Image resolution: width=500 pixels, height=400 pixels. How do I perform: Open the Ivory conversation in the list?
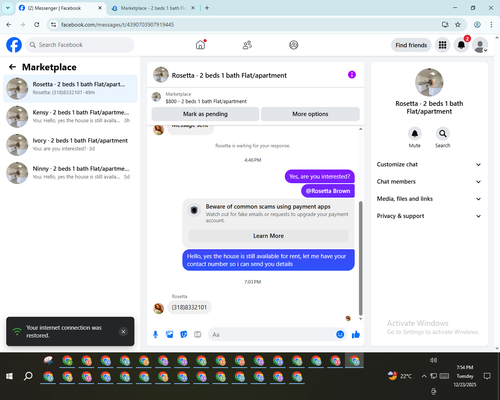coord(70,145)
